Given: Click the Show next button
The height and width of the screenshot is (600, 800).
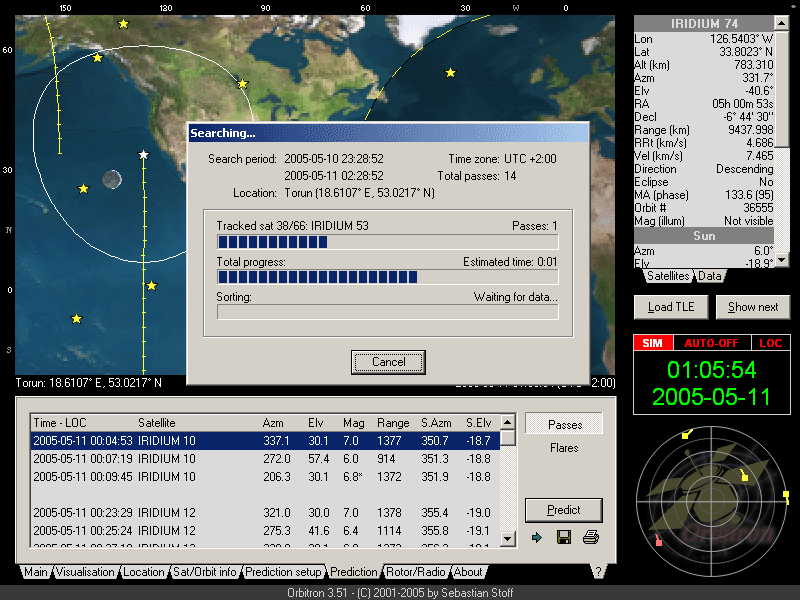Looking at the screenshot, I should [753, 307].
